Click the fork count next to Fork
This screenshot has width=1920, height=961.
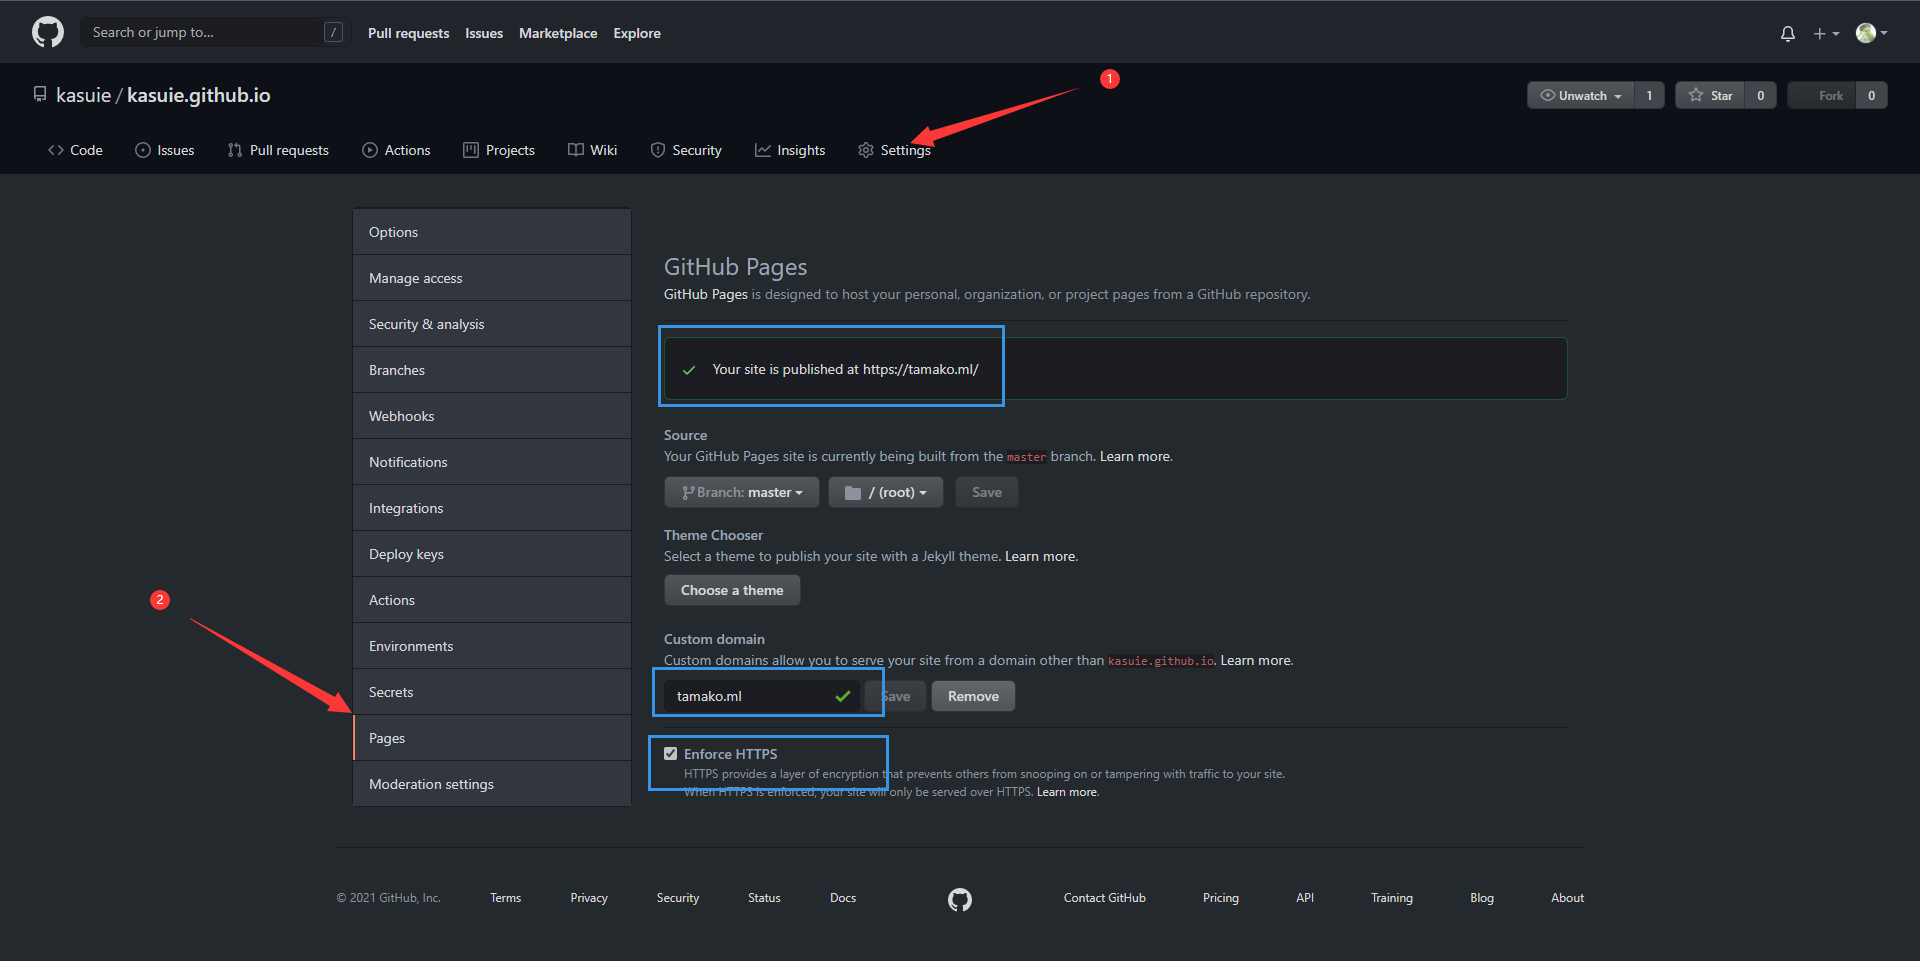(x=1872, y=95)
